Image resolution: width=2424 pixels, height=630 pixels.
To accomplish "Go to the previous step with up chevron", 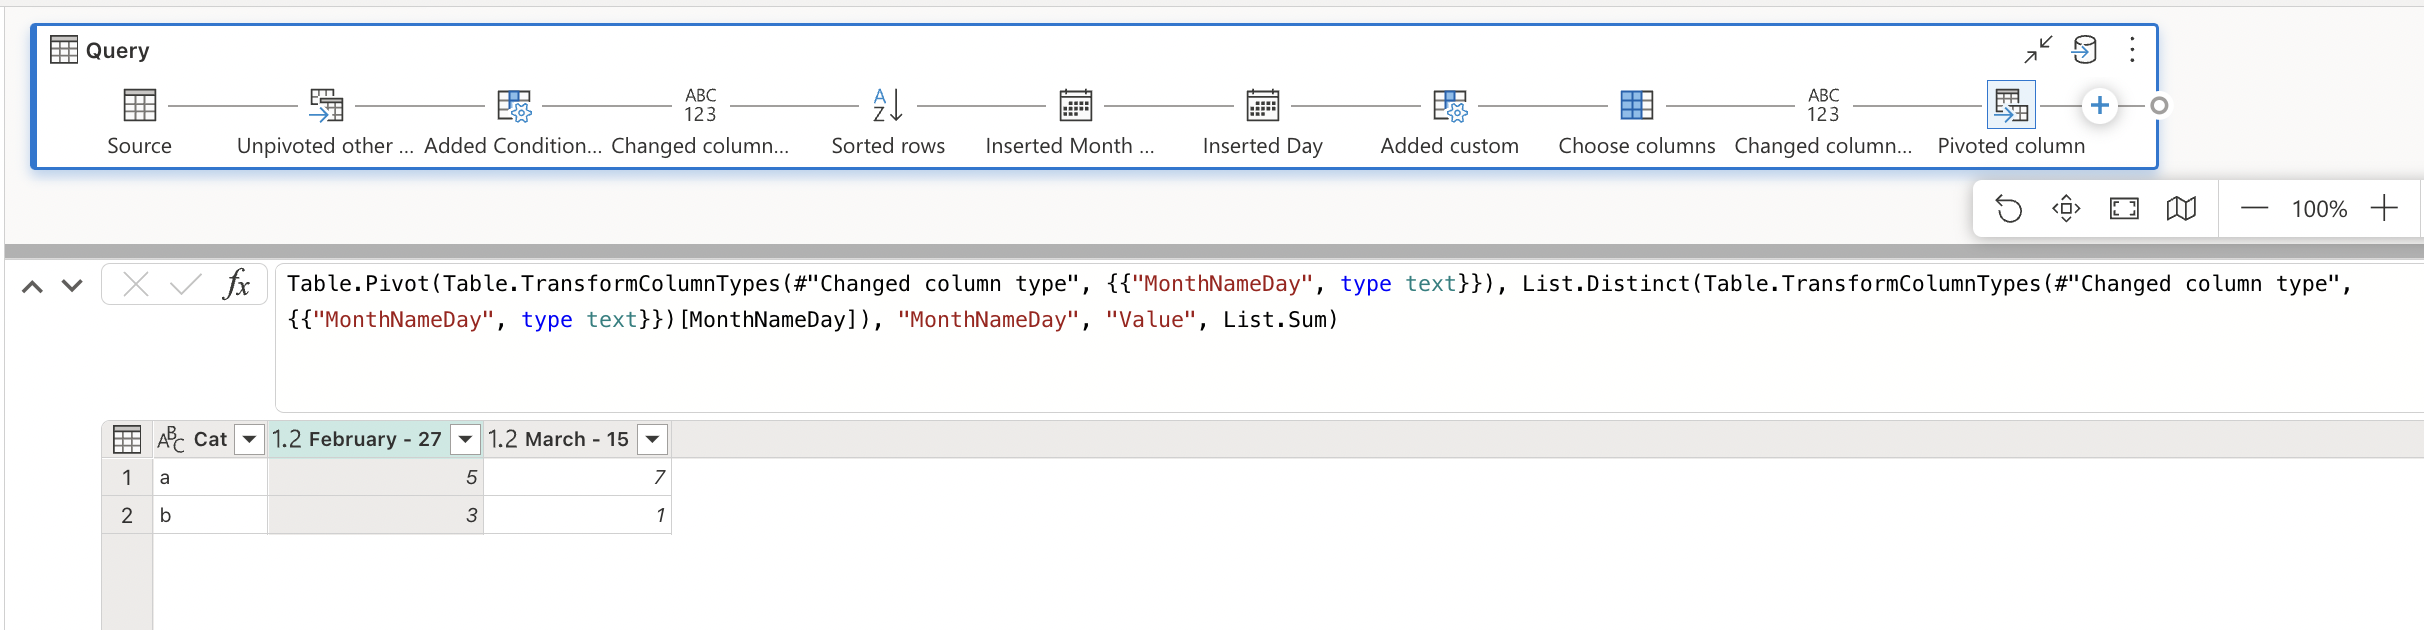I will [32, 286].
